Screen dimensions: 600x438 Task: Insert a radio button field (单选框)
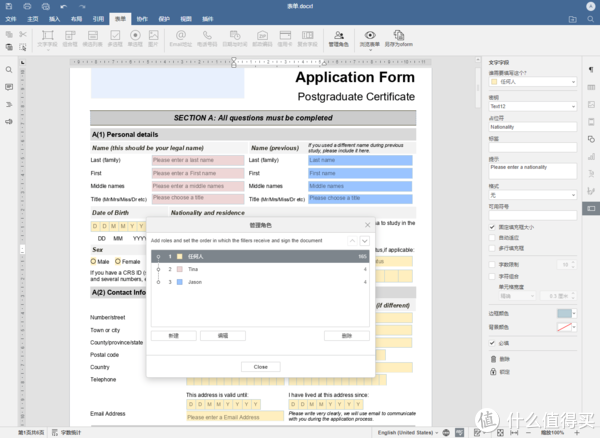[x=135, y=39]
